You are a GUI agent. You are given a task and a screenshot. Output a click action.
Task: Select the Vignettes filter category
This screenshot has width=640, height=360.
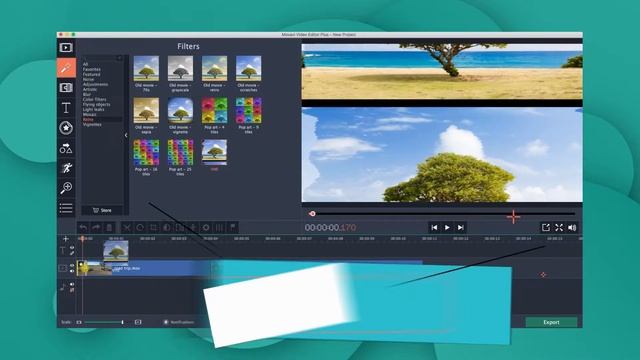92,124
